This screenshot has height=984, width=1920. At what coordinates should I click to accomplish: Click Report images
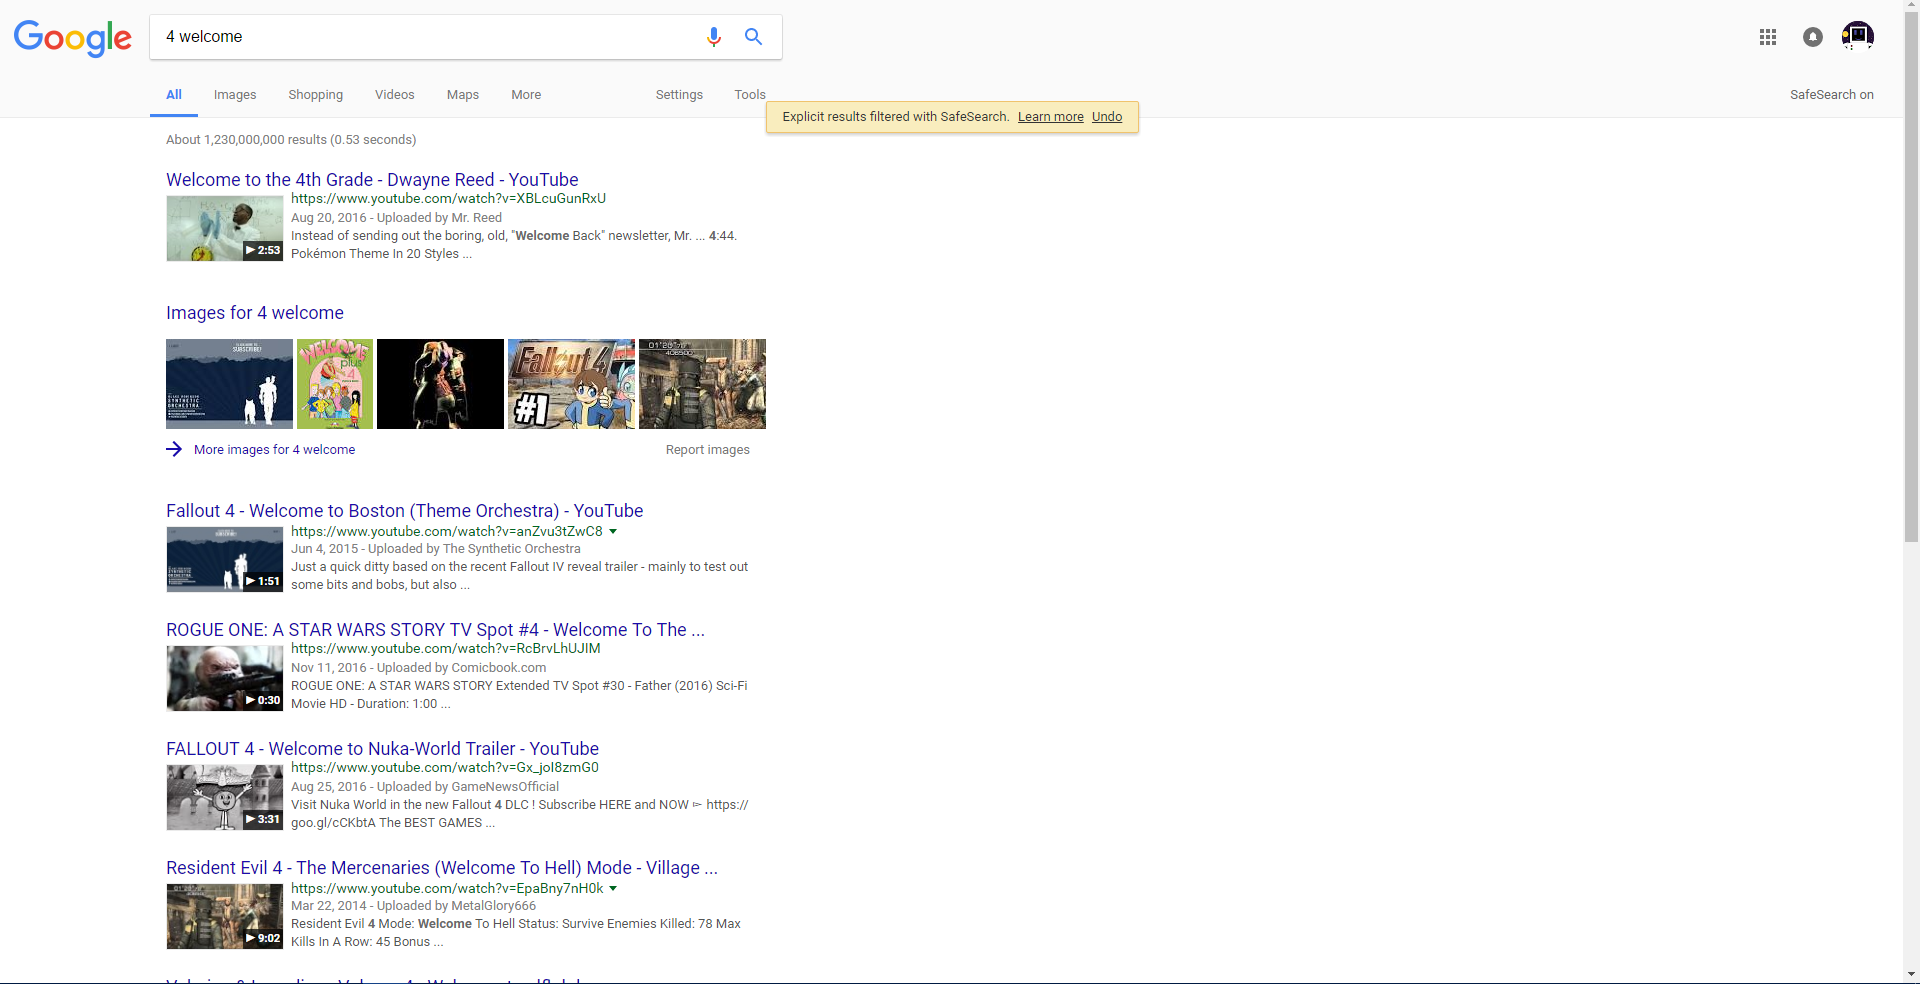pyautogui.click(x=708, y=450)
